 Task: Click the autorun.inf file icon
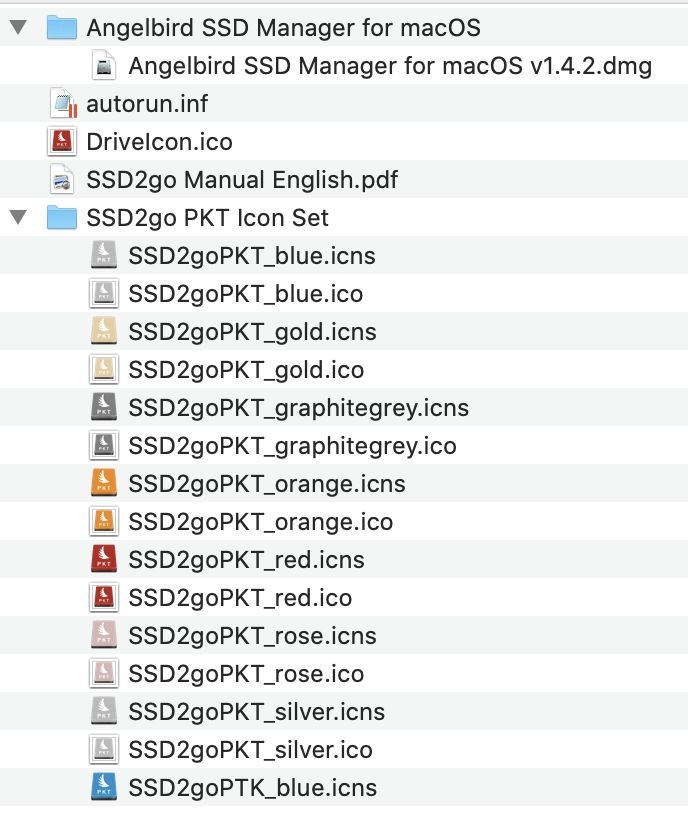pyautogui.click(x=63, y=104)
